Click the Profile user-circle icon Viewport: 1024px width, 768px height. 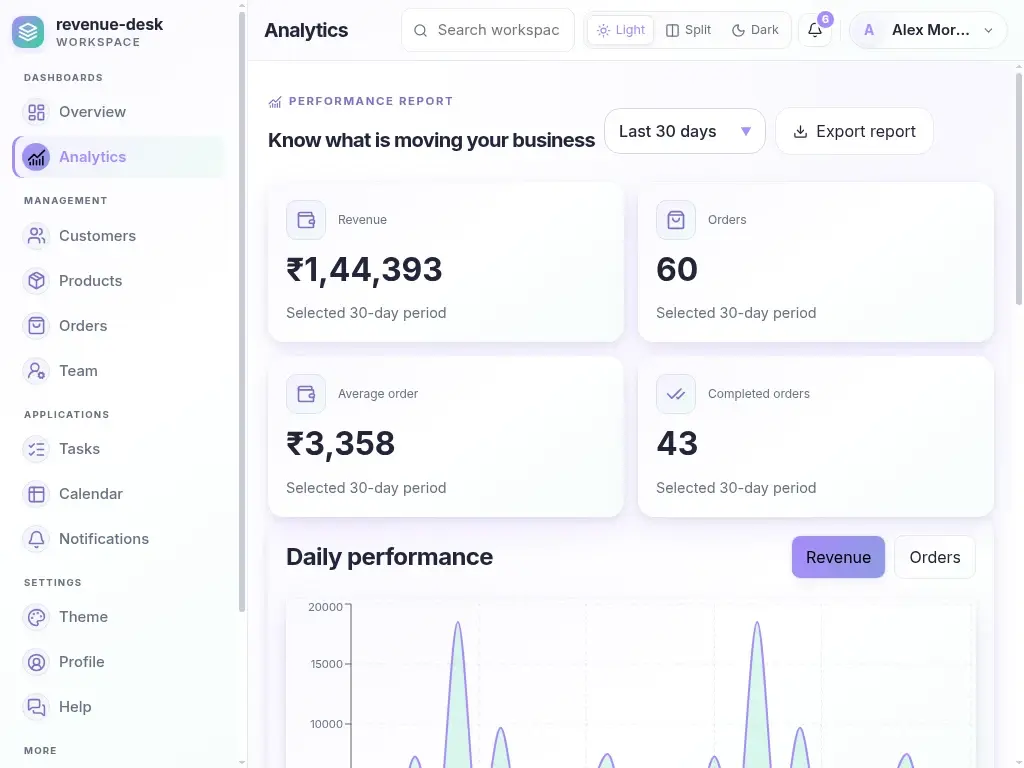(37, 662)
